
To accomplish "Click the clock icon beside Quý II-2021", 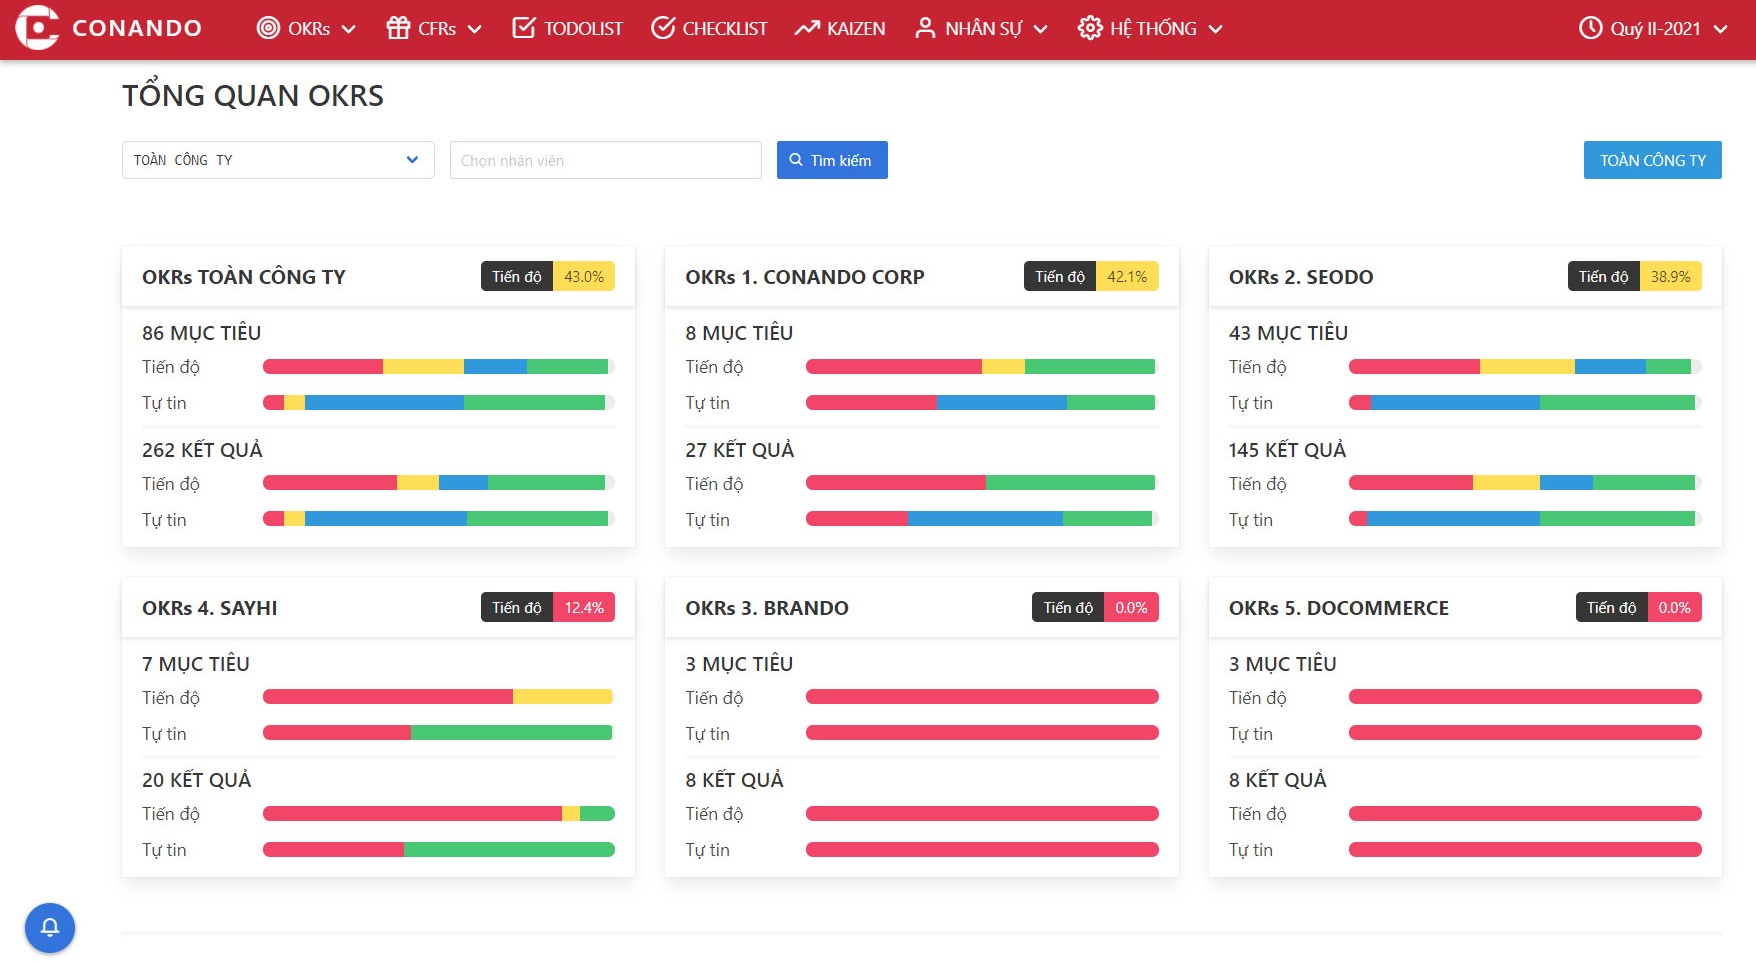I will point(1590,28).
